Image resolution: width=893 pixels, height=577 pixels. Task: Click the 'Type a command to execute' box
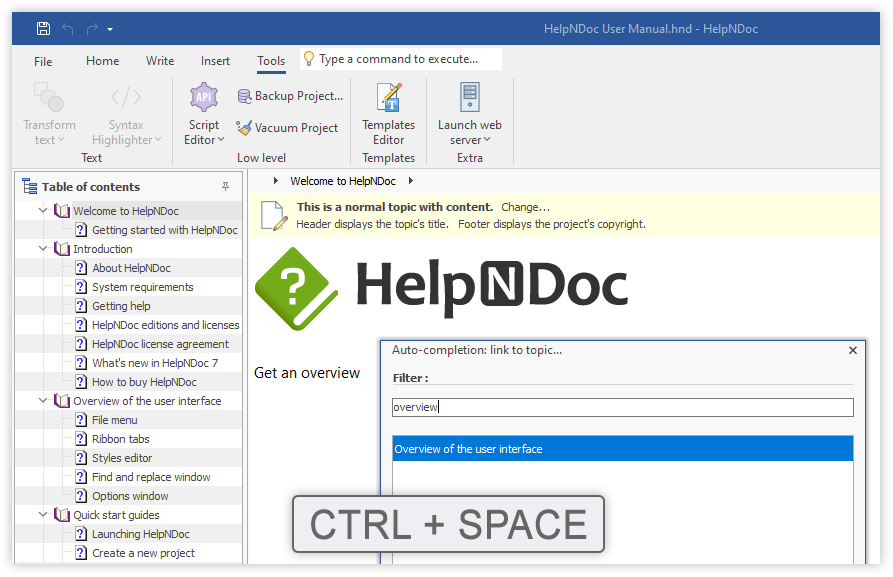pyautogui.click(x=401, y=59)
